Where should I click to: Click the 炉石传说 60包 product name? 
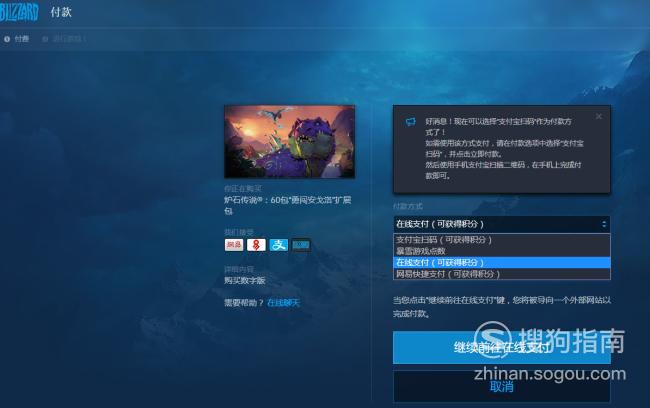(x=288, y=205)
